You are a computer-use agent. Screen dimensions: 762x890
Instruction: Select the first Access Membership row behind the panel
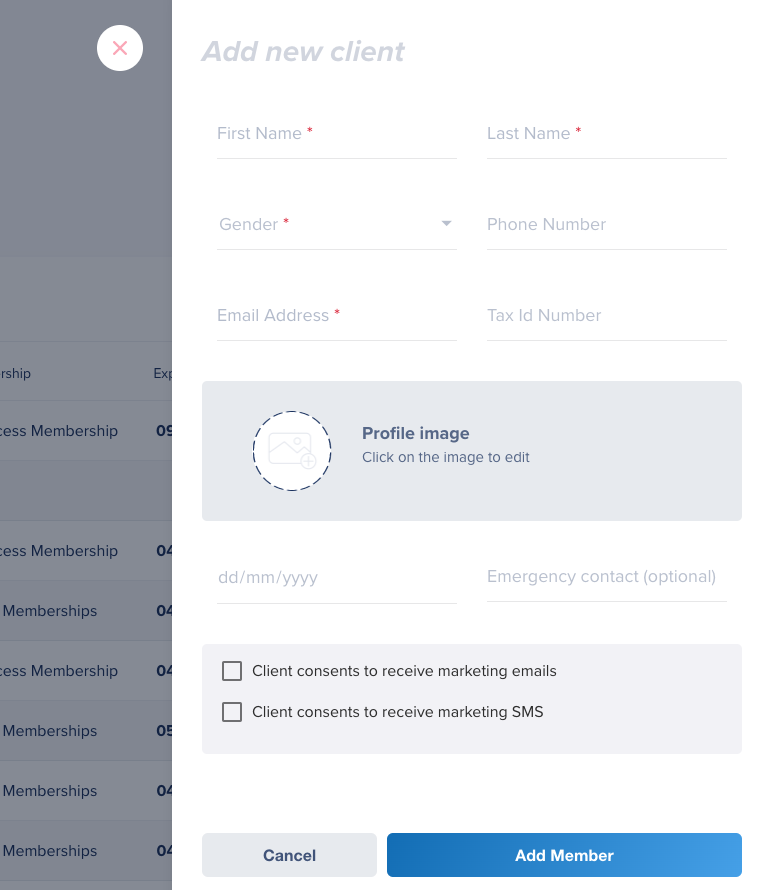(x=86, y=431)
